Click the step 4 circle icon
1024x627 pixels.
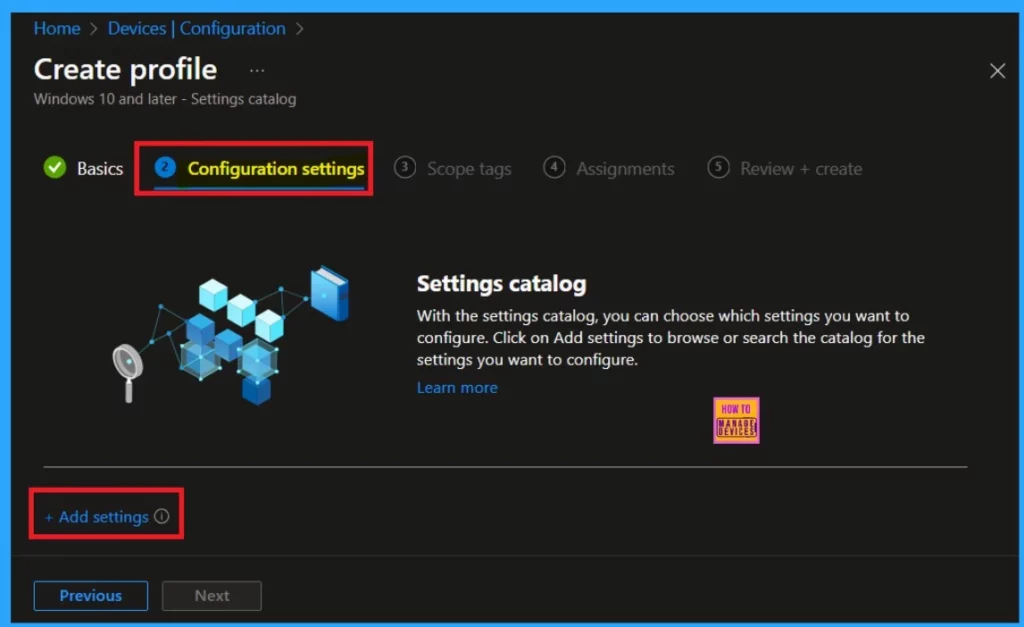click(x=554, y=167)
